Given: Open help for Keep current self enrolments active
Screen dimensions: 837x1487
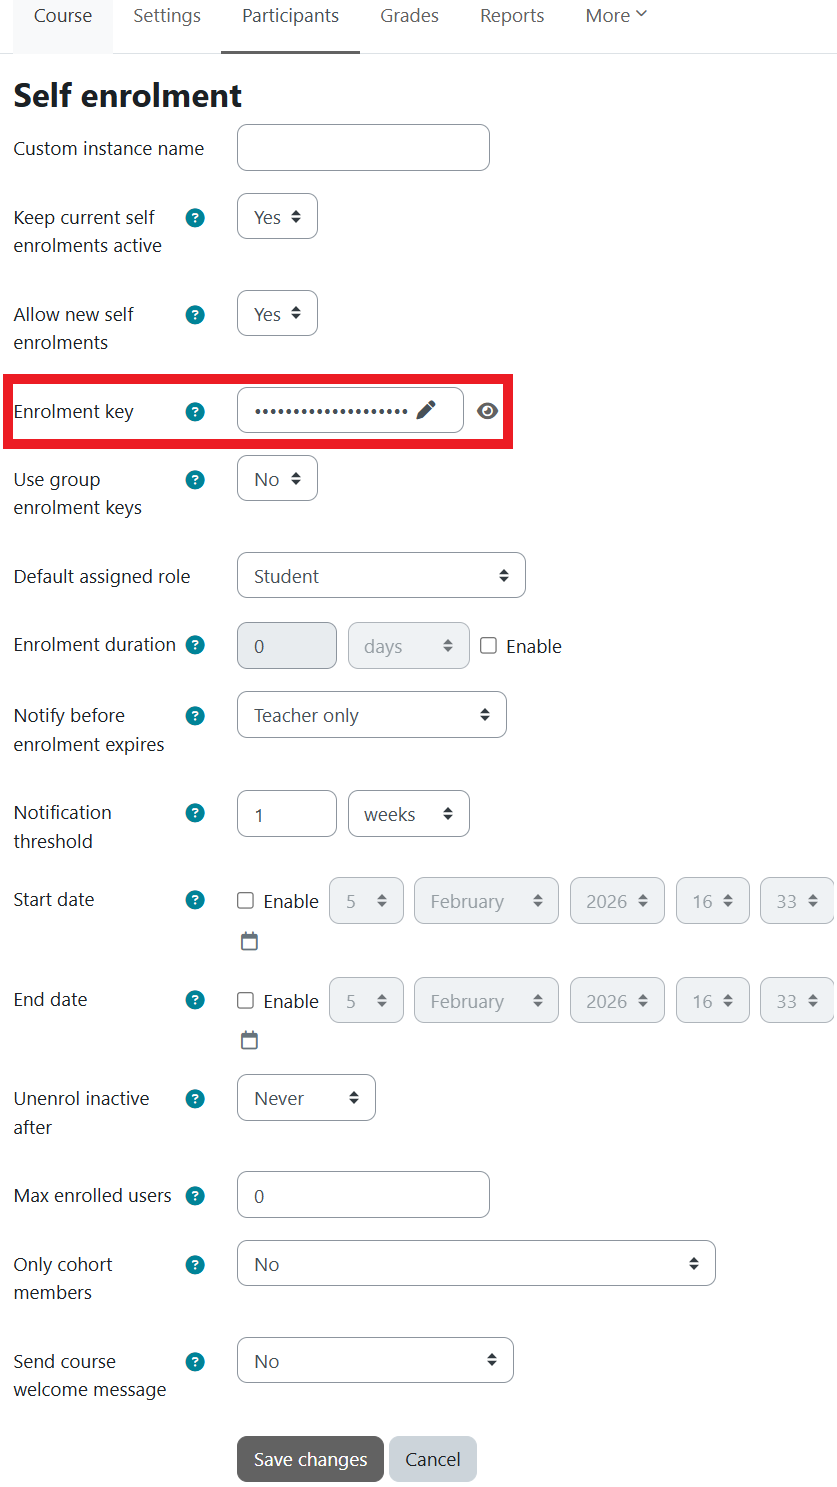Looking at the screenshot, I should pyautogui.click(x=196, y=218).
